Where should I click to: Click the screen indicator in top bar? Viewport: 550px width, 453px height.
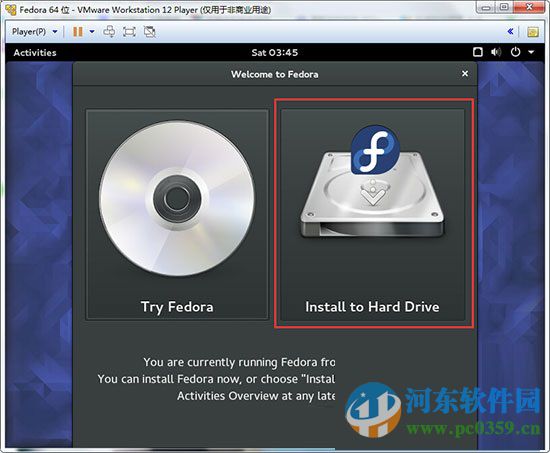[478, 52]
